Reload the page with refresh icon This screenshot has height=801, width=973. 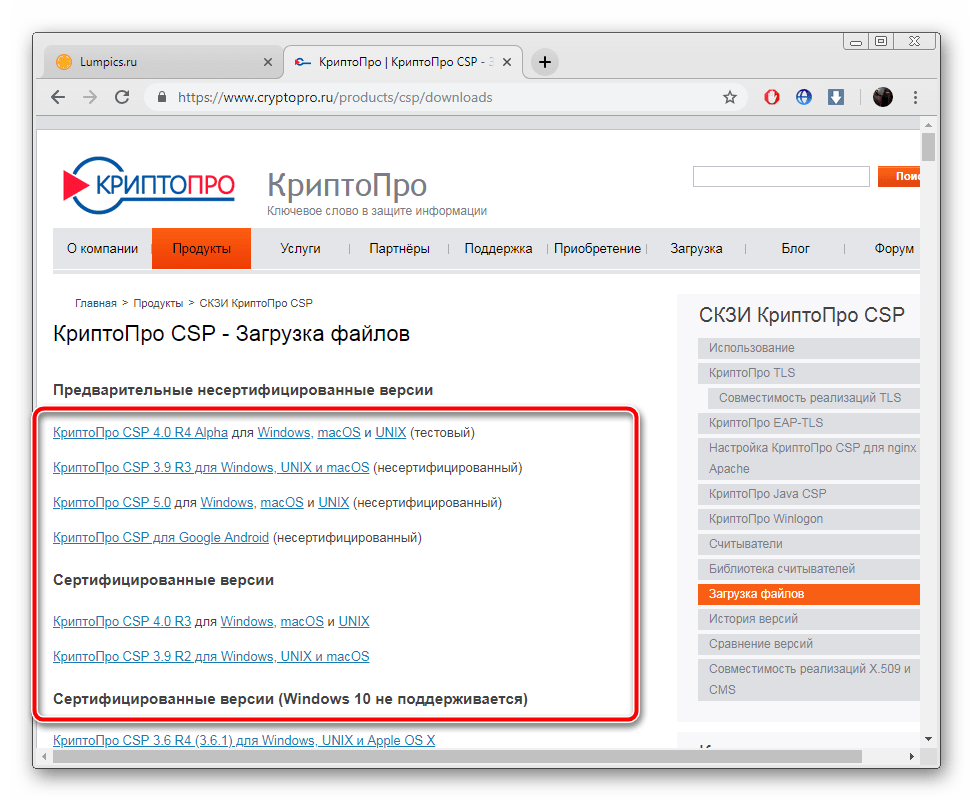point(122,97)
